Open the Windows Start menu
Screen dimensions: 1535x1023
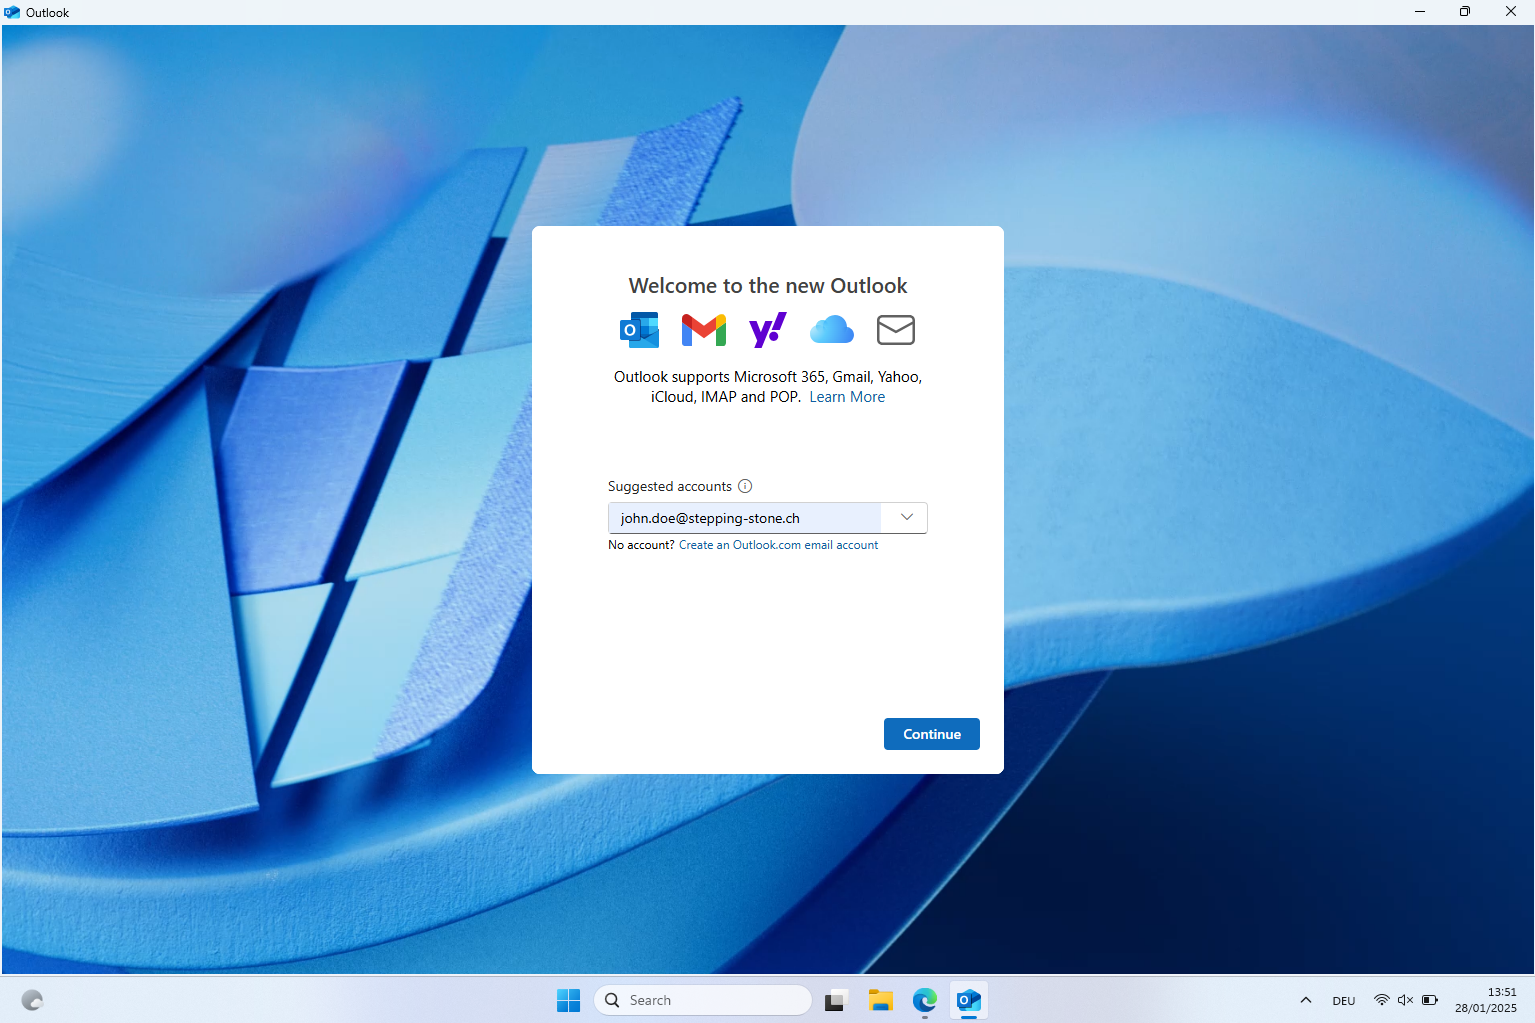(x=568, y=1000)
